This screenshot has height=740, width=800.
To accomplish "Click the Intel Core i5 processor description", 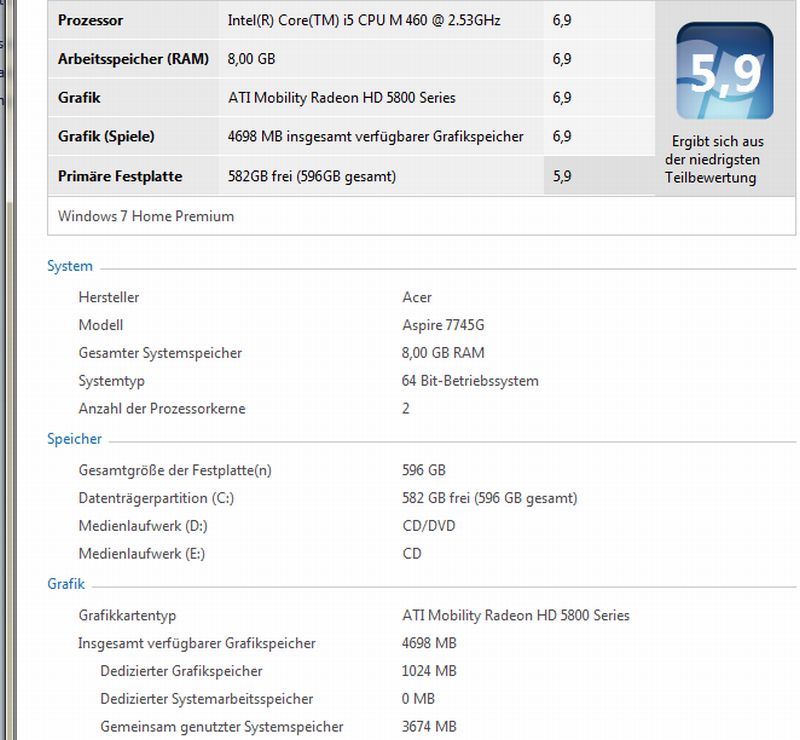I will (364, 21).
